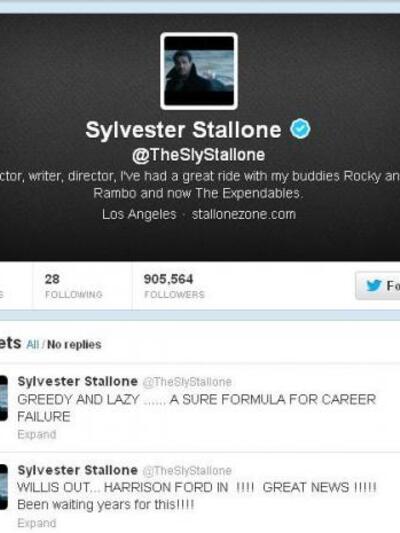Screen dimensions: 400x533
Task: Switch to the All tweets filter
Action: [x=33, y=344]
